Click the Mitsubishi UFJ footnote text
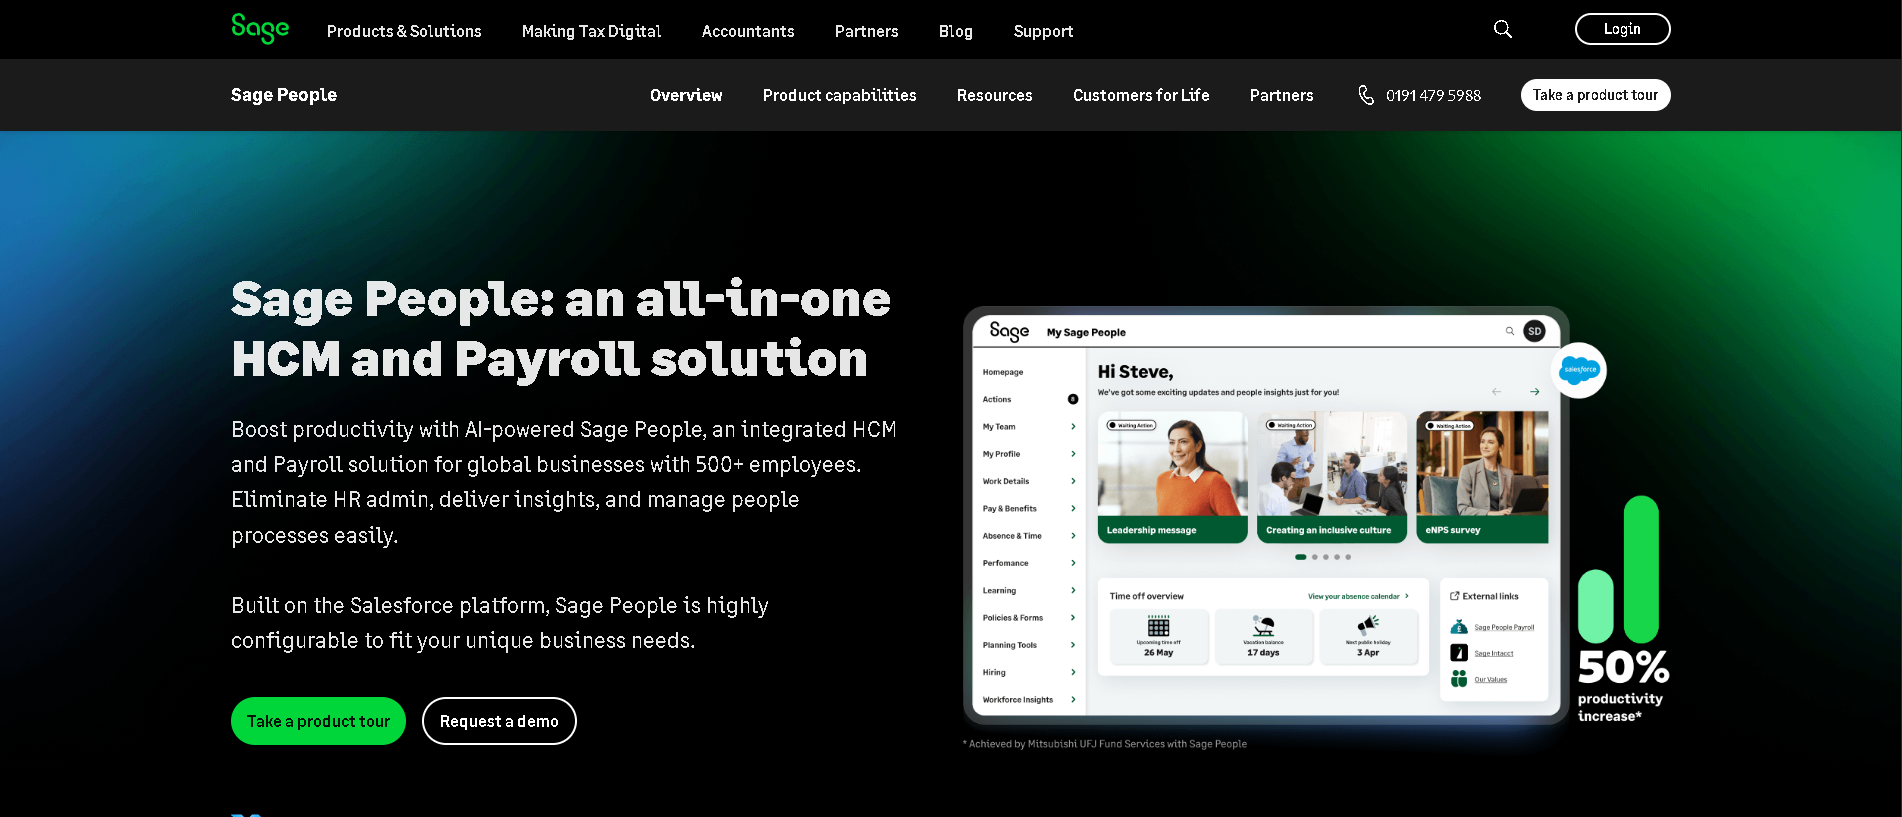 tap(1105, 744)
